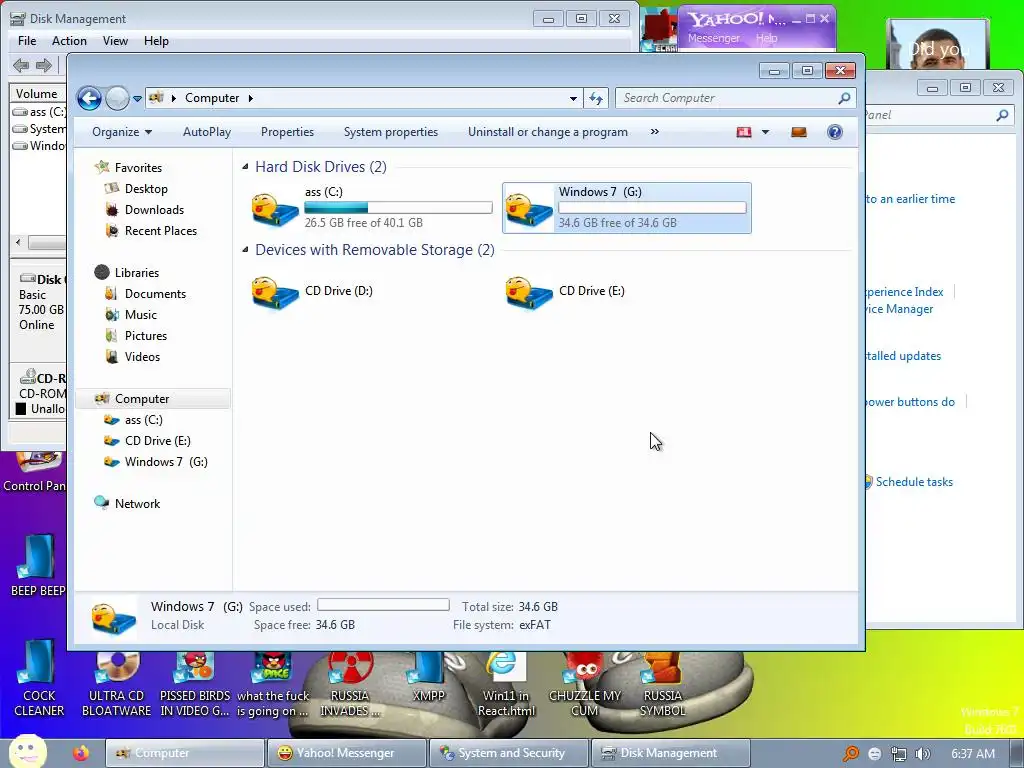Refresh the Computer folder view
The image size is (1024, 768).
[x=596, y=99]
